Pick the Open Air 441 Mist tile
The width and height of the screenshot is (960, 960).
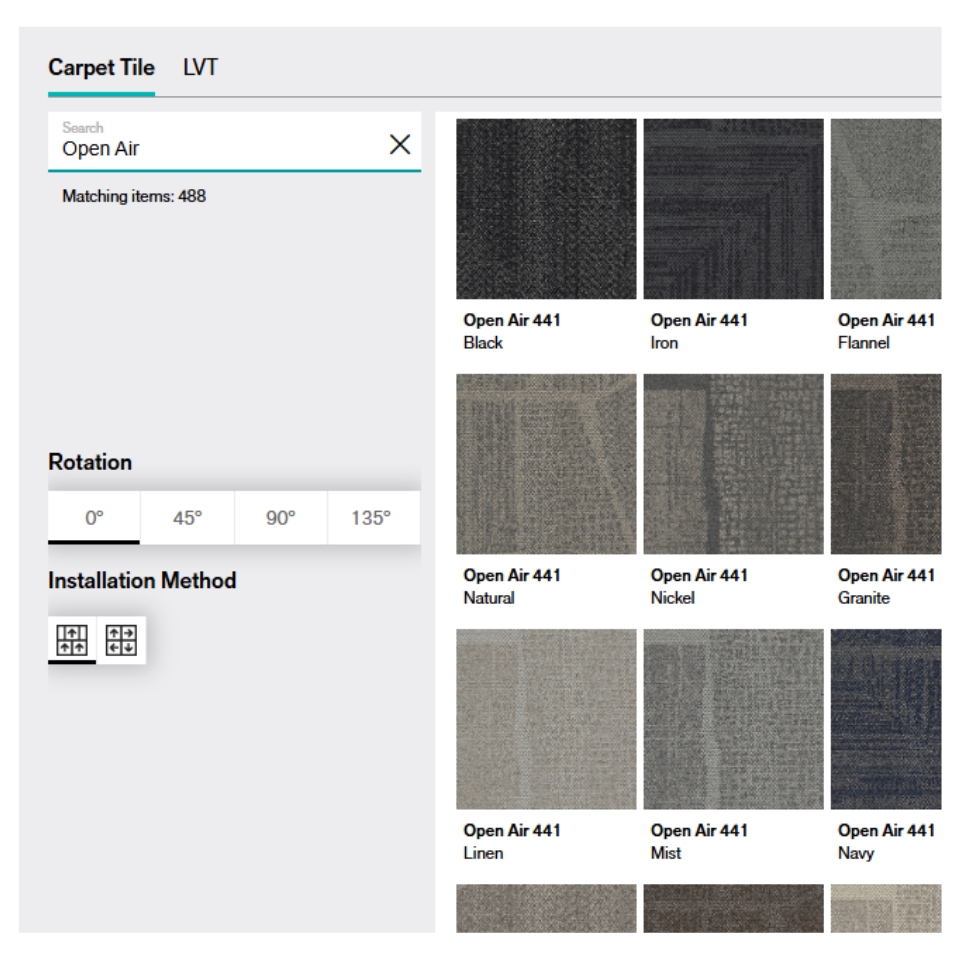(x=733, y=719)
